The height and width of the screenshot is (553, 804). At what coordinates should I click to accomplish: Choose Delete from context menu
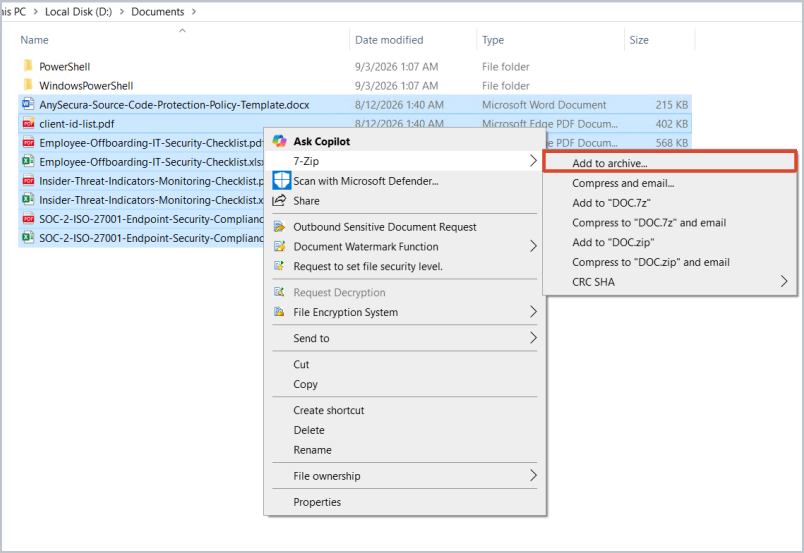pyautogui.click(x=405, y=430)
